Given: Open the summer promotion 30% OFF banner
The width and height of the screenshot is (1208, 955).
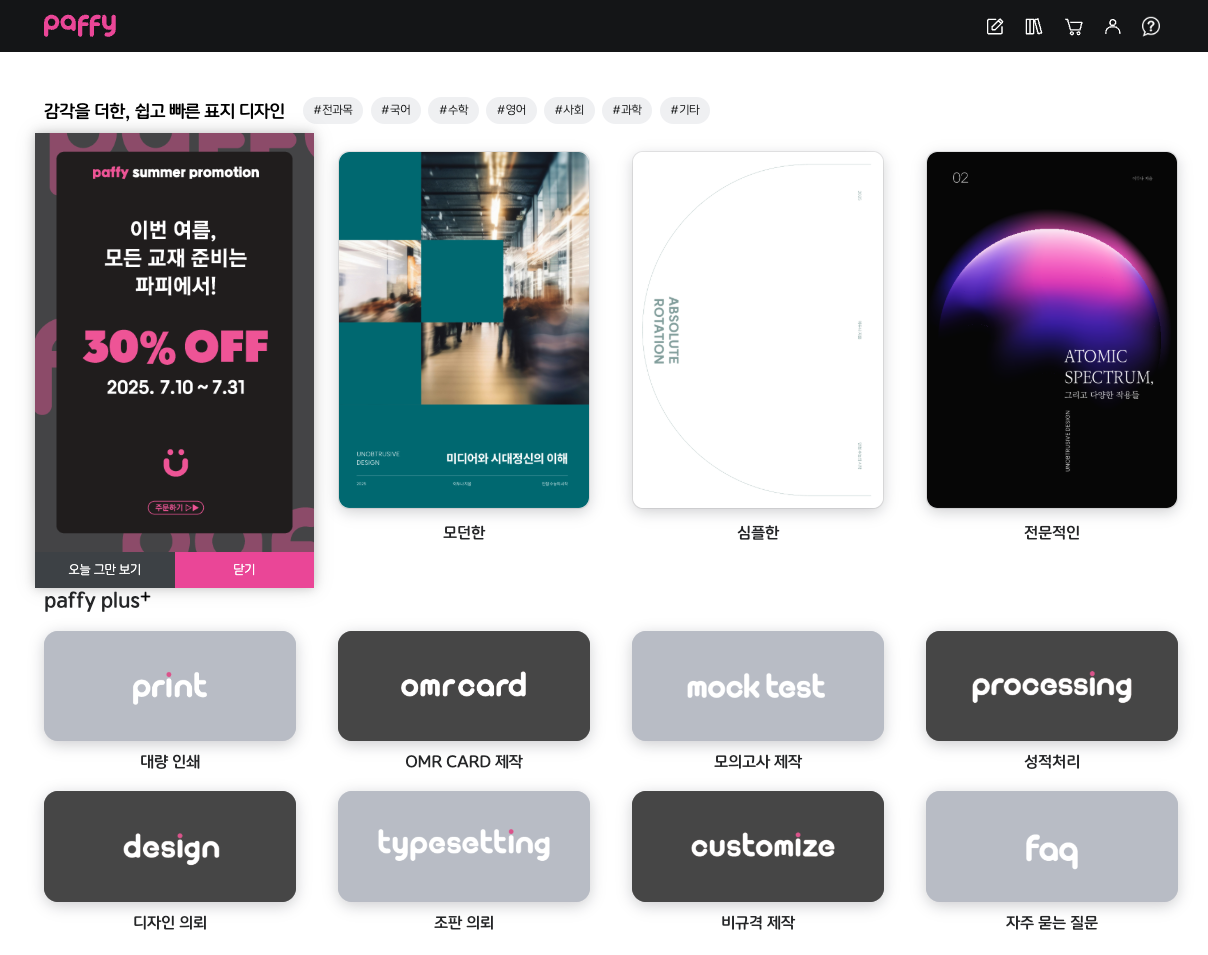Looking at the screenshot, I should pos(175,342).
